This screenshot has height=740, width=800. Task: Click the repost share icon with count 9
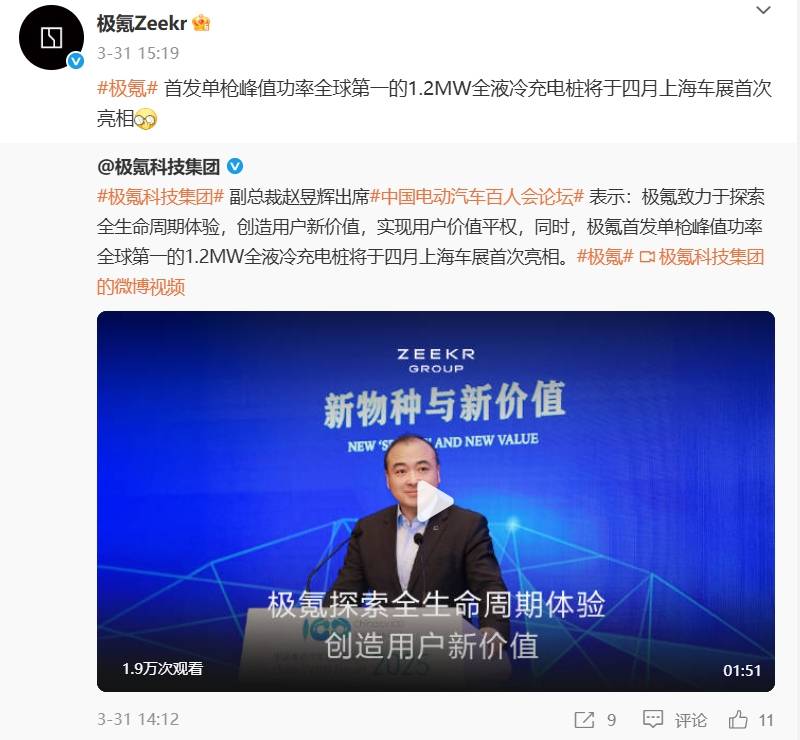point(584,720)
